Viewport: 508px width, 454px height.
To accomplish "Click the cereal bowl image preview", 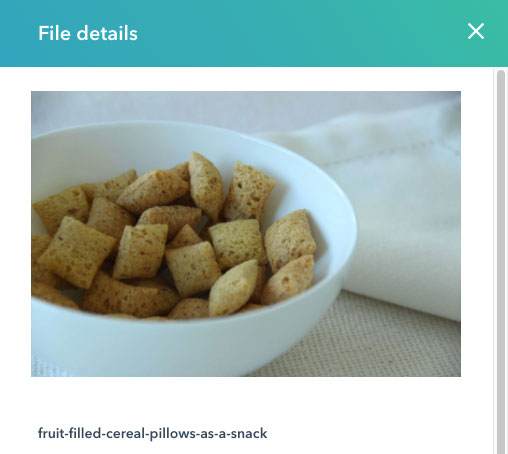I will [246, 234].
